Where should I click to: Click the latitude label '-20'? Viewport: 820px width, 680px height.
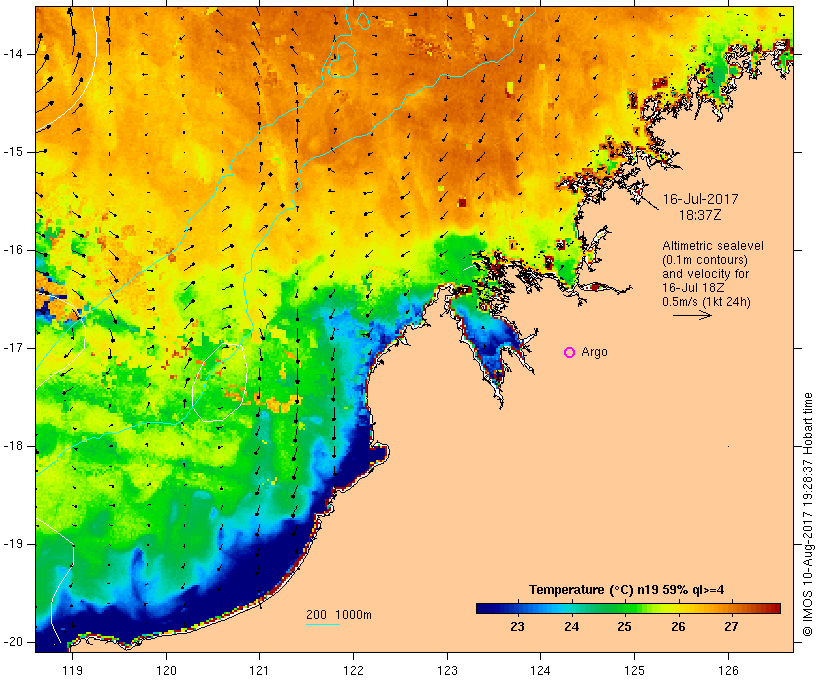click(13, 642)
